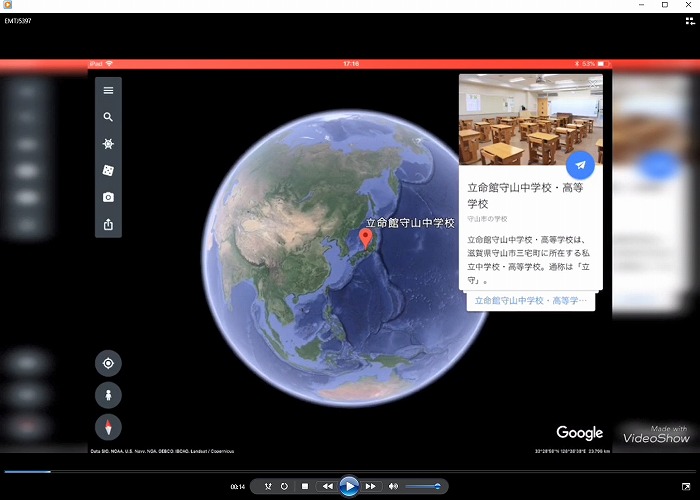This screenshot has height=500, width=700.
Task: Toggle shuffle in the media player
Action: tap(268, 486)
